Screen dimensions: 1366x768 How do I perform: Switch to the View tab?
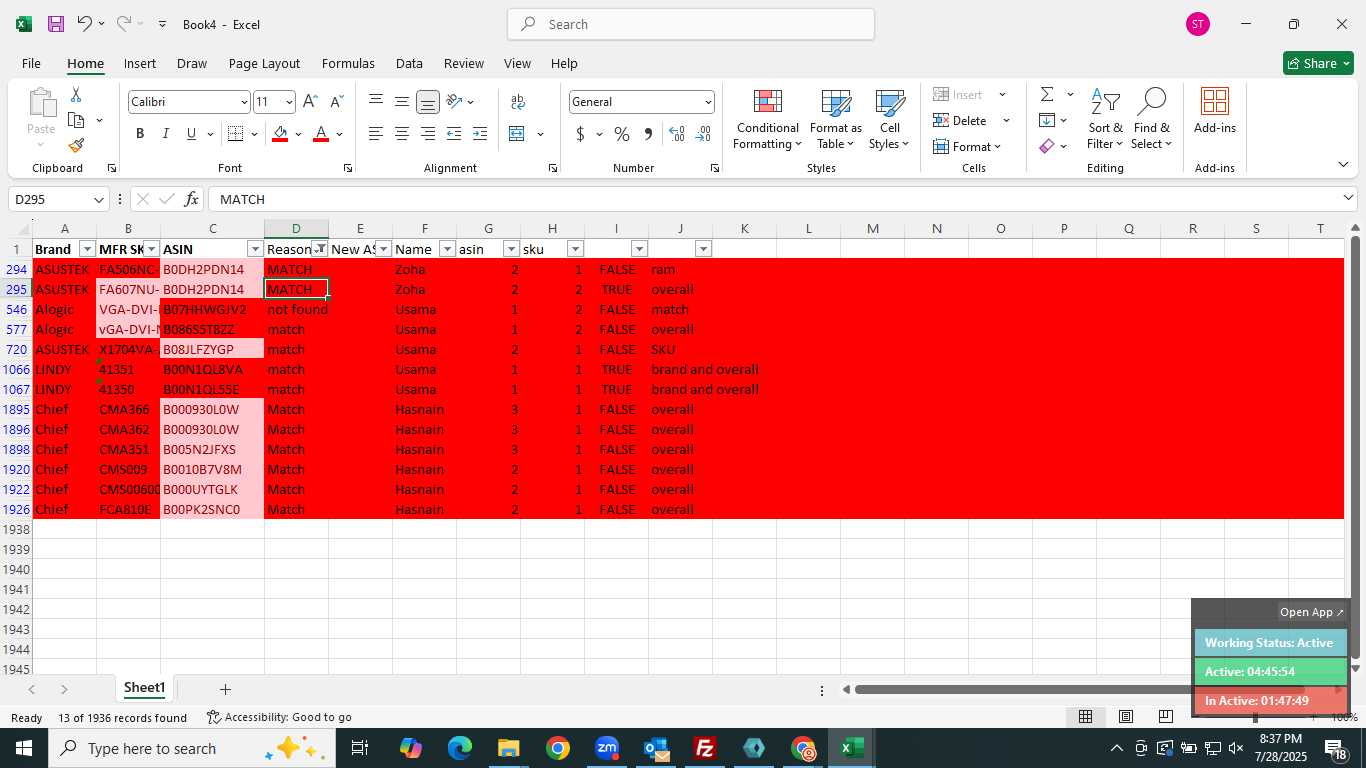517,63
